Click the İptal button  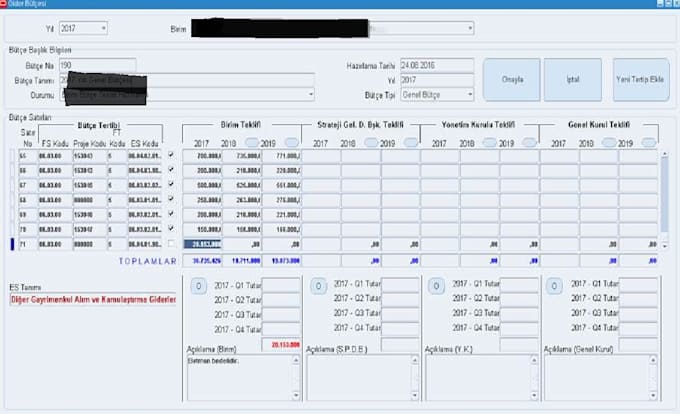pos(572,79)
